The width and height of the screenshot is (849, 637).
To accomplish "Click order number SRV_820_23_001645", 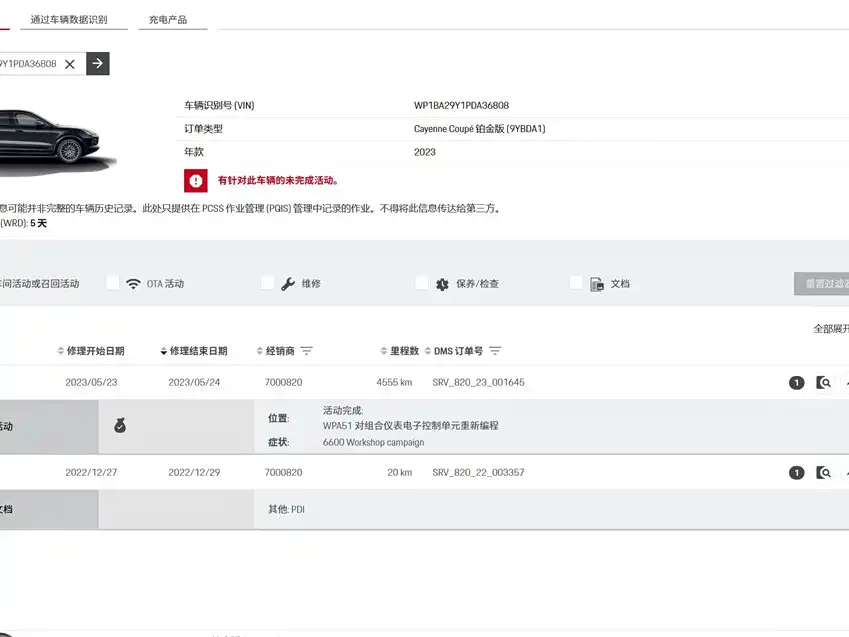I will [478, 382].
